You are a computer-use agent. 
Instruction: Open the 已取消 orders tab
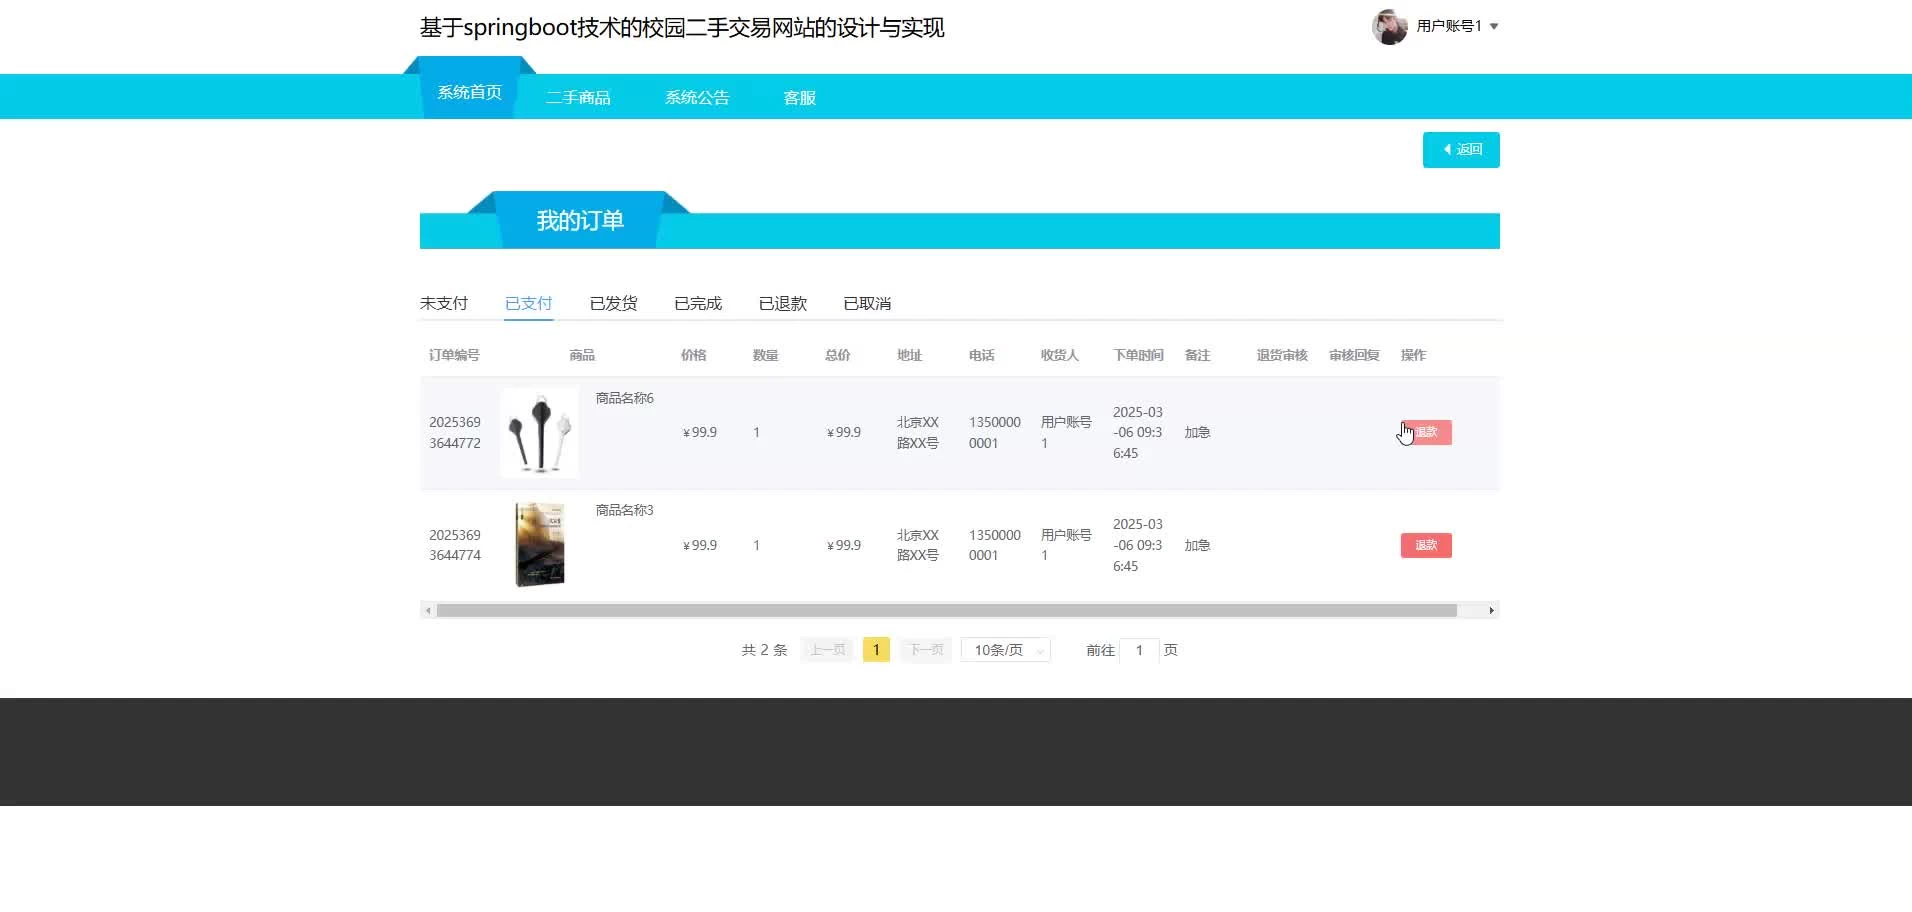coord(867,303)
